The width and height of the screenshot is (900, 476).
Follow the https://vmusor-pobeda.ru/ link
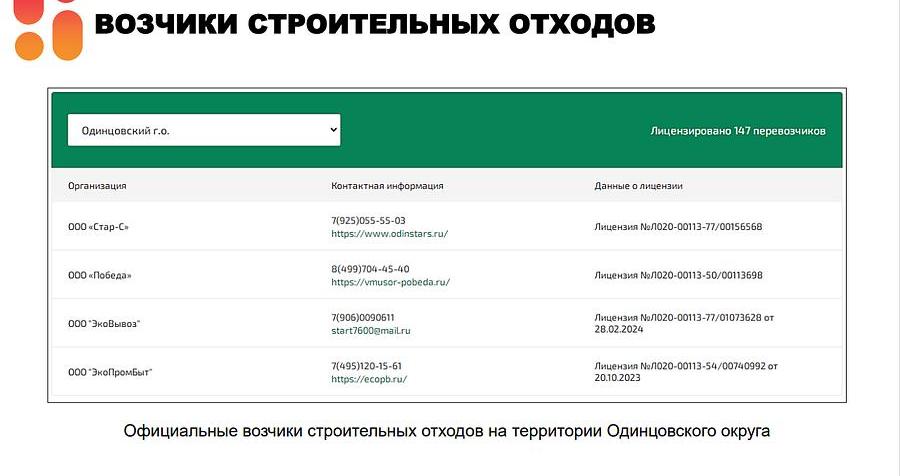click(390, 282)
